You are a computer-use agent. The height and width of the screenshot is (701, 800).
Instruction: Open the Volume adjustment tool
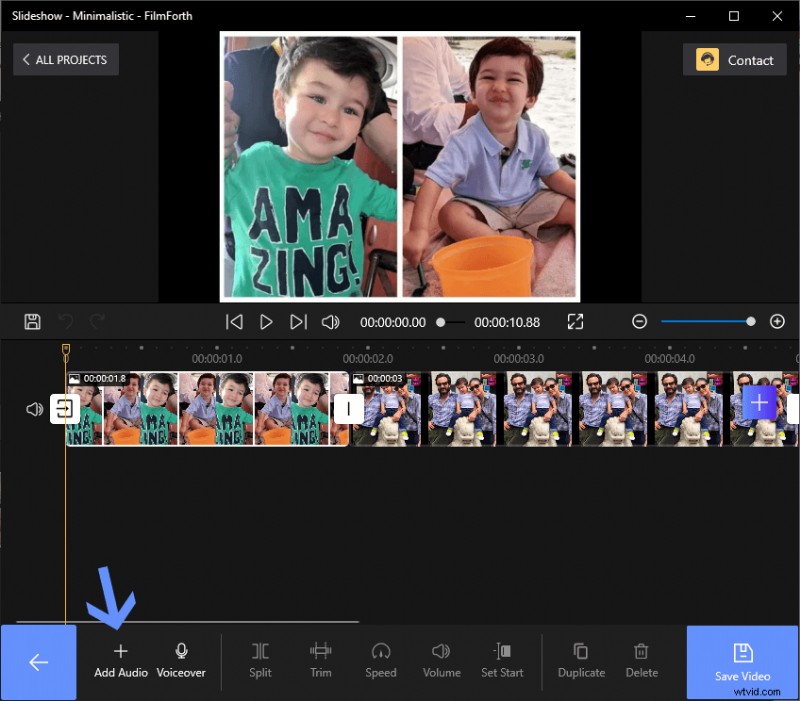click(442, 661)
